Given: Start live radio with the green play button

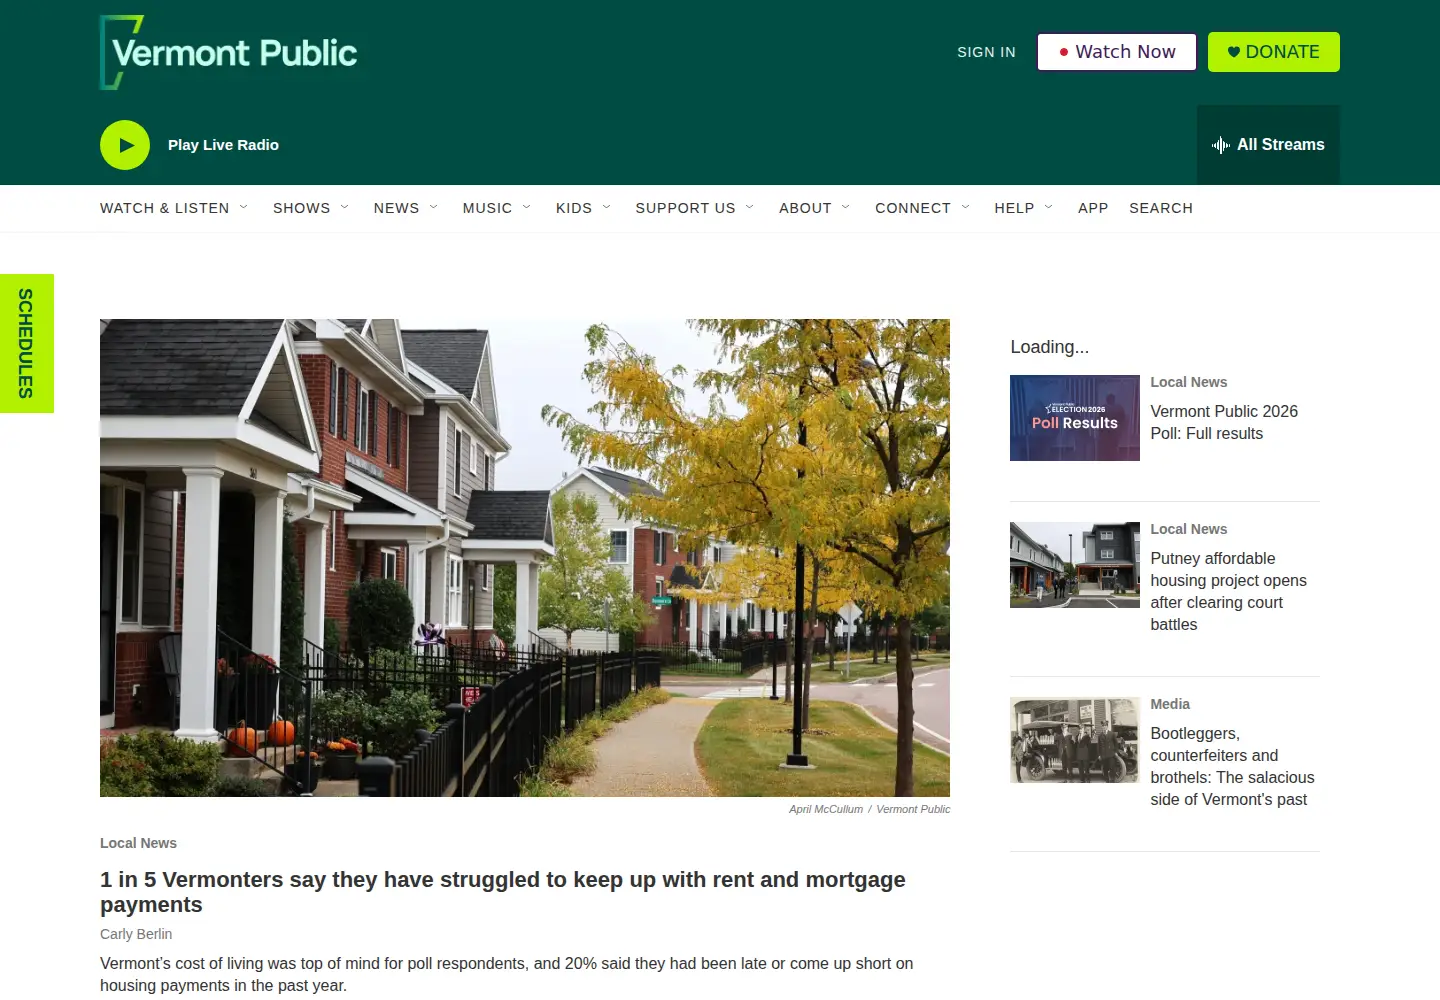Looking at the screenshot, I should tap(125, 145).
